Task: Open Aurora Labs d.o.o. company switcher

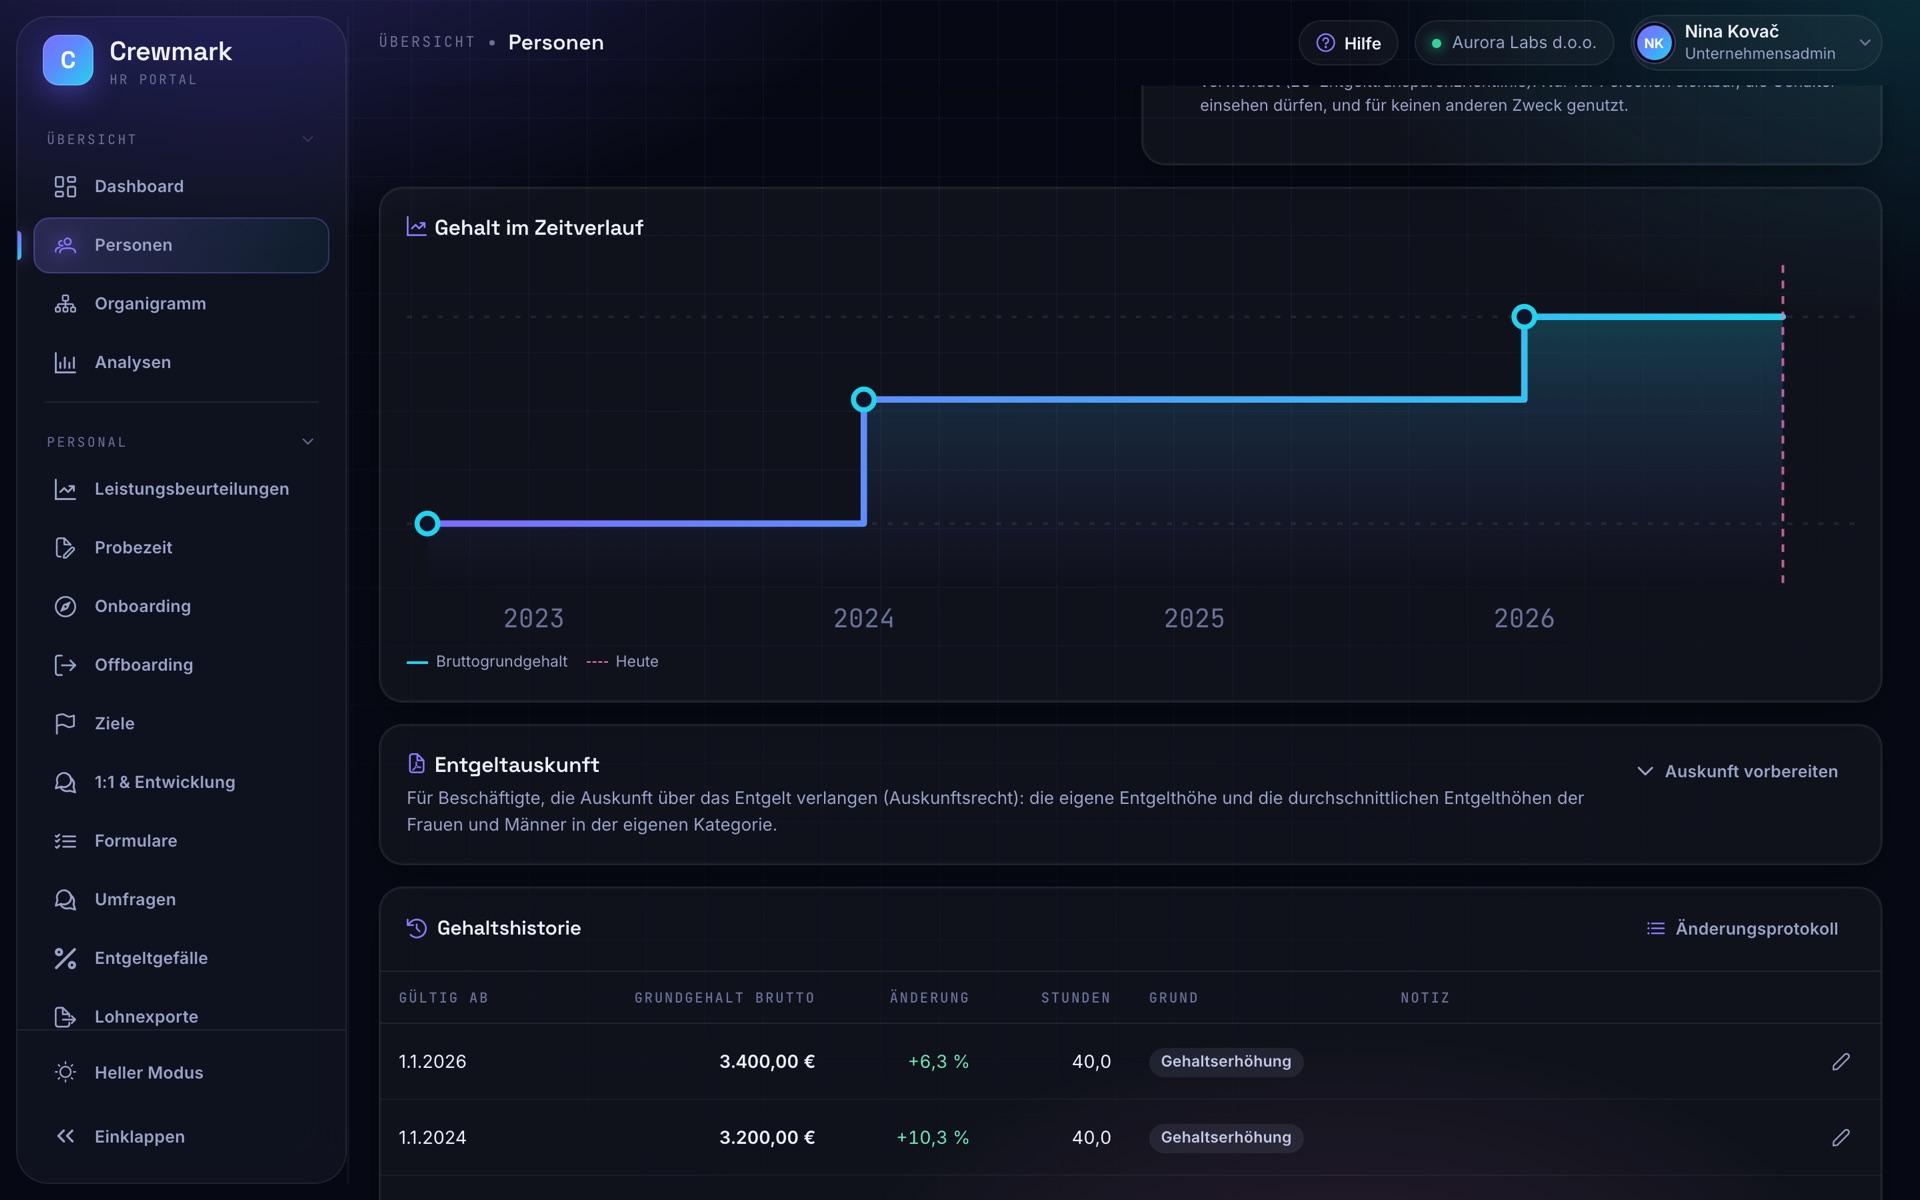Action: point(1513,43)
